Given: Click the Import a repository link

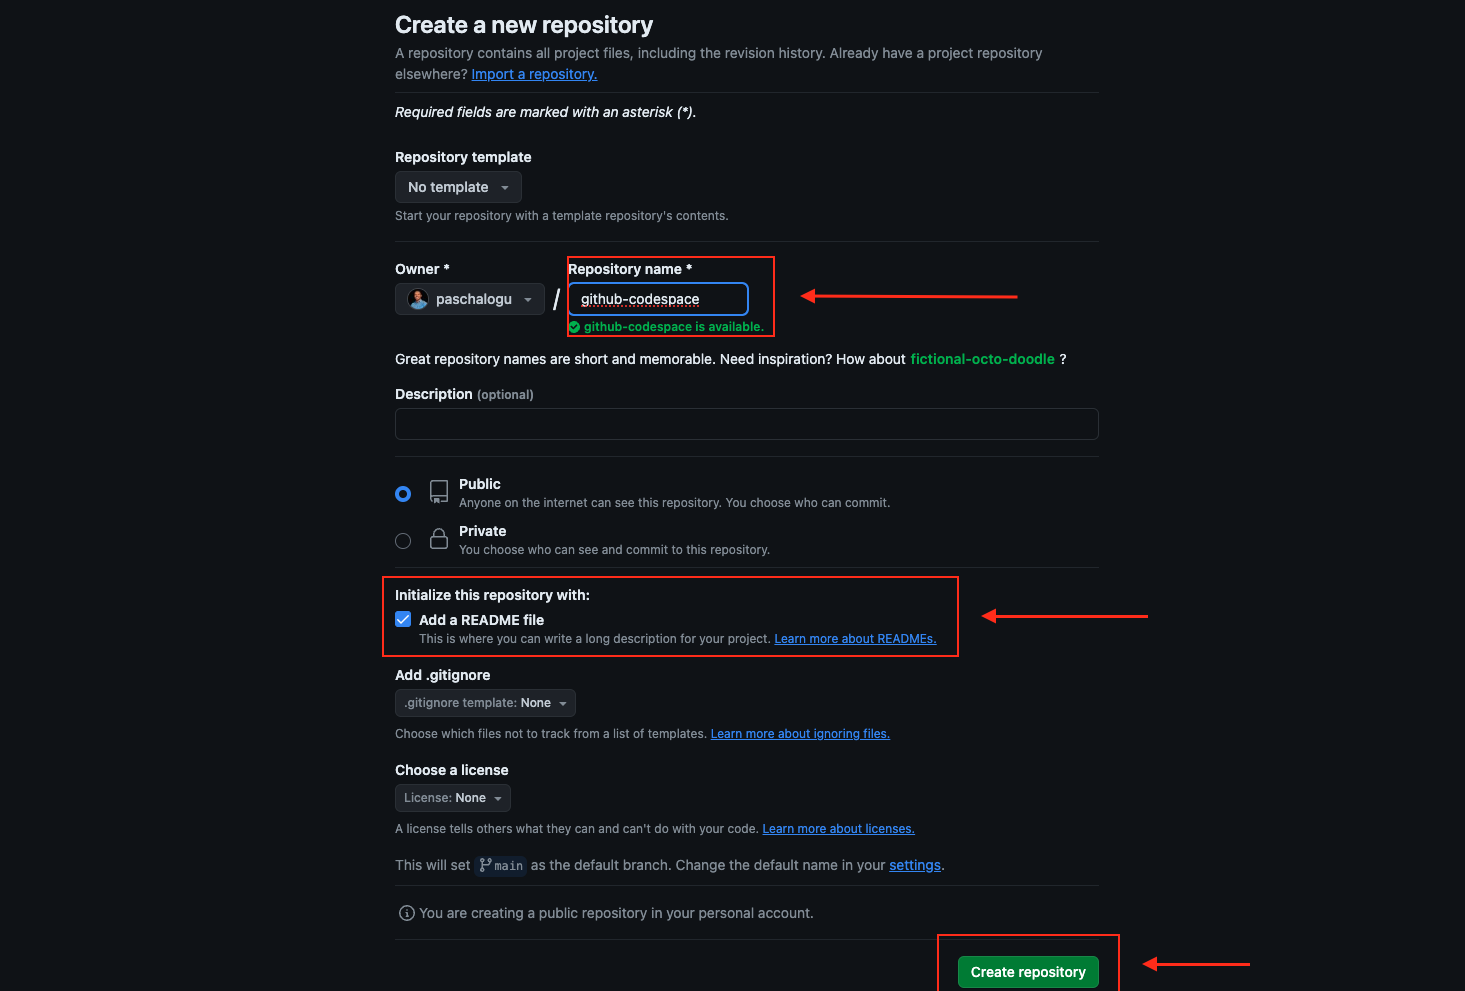Looking at the screenshot, I should pos(533,74).
